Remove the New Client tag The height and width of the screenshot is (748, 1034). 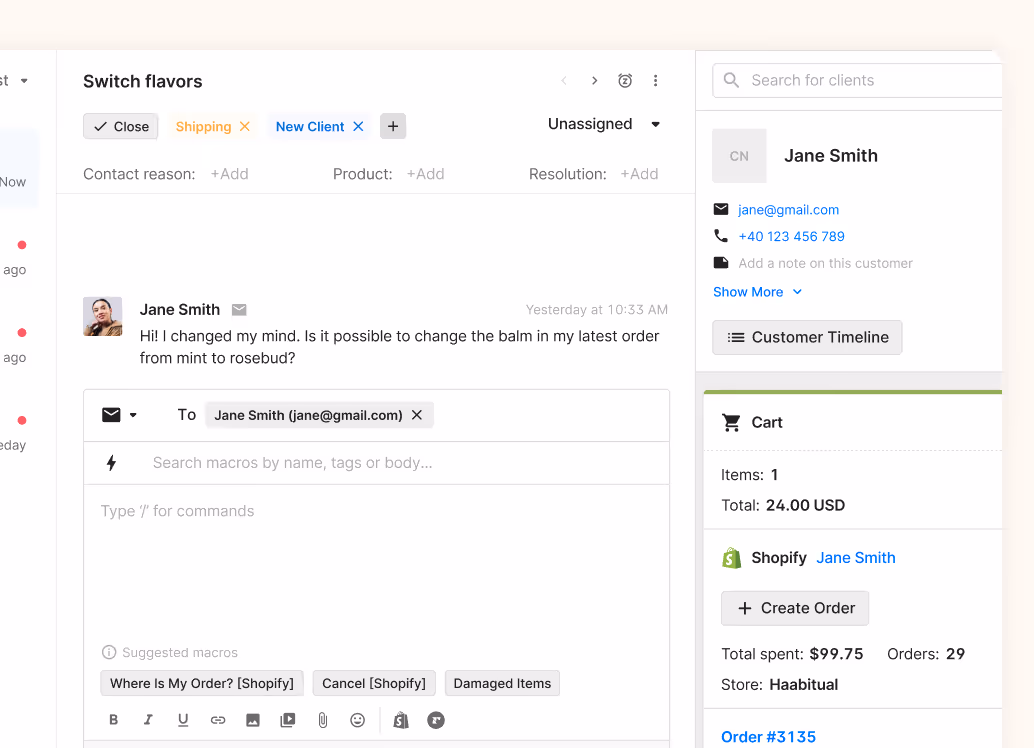(358, 127)
